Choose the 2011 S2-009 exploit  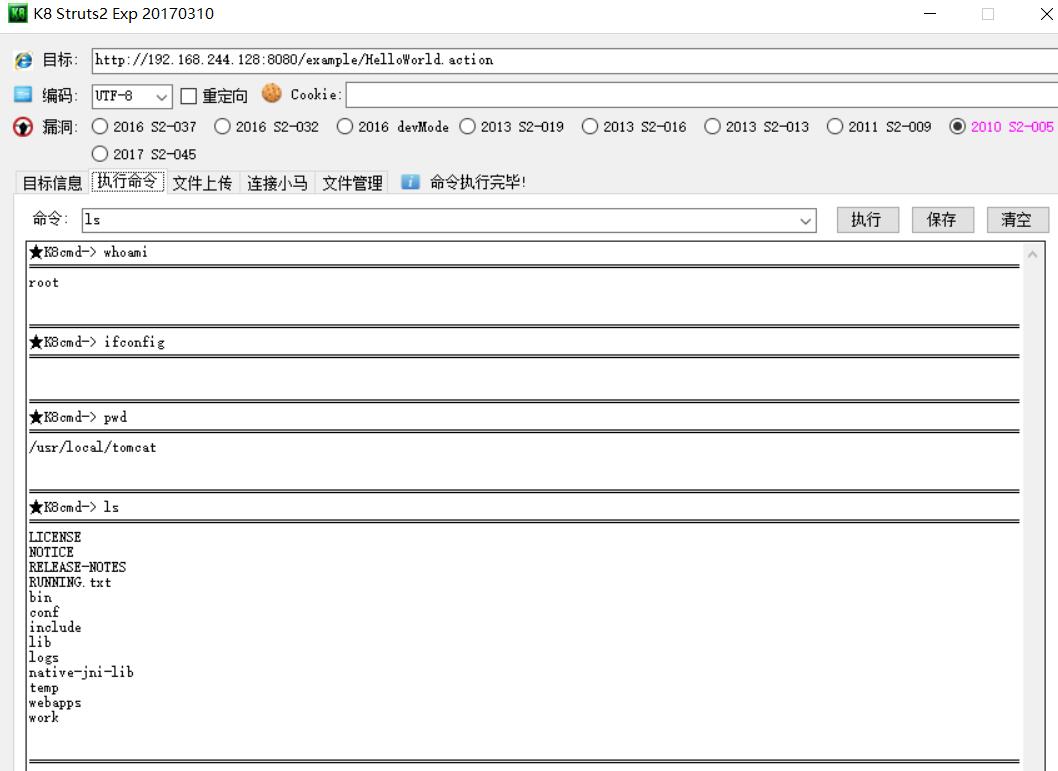[x=835, y=127]
